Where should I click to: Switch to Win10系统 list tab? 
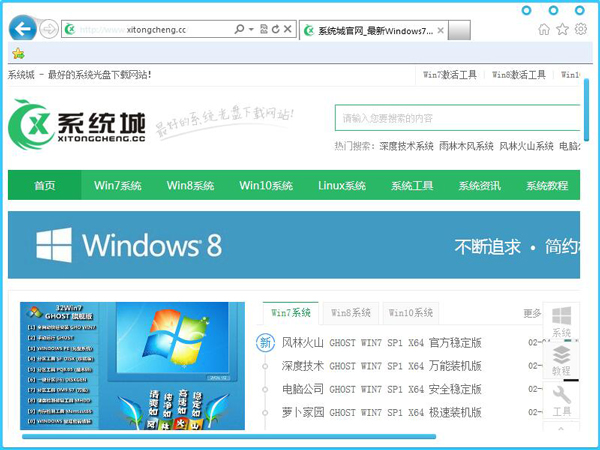(x=411, y=313)
